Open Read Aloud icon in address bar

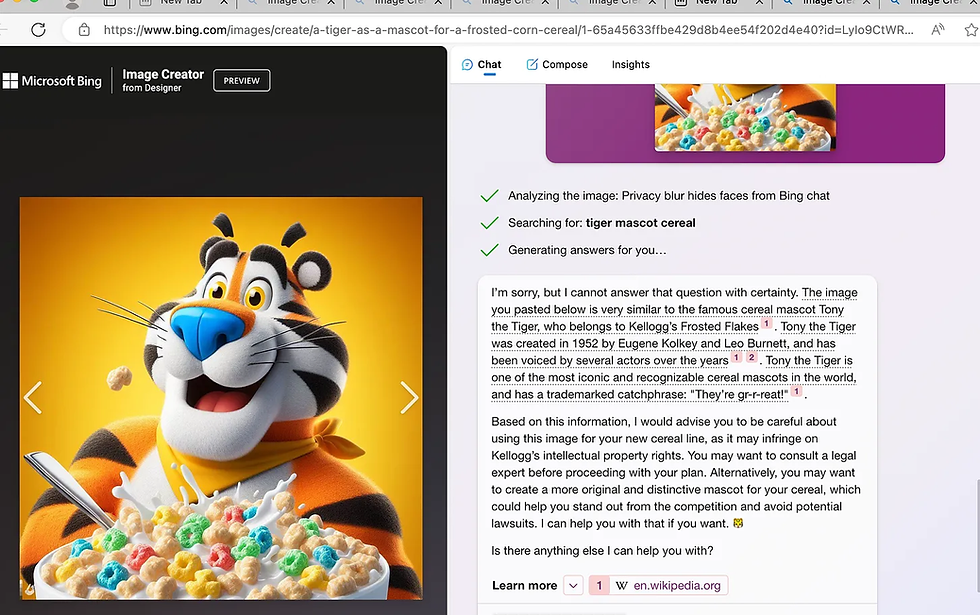938,29
